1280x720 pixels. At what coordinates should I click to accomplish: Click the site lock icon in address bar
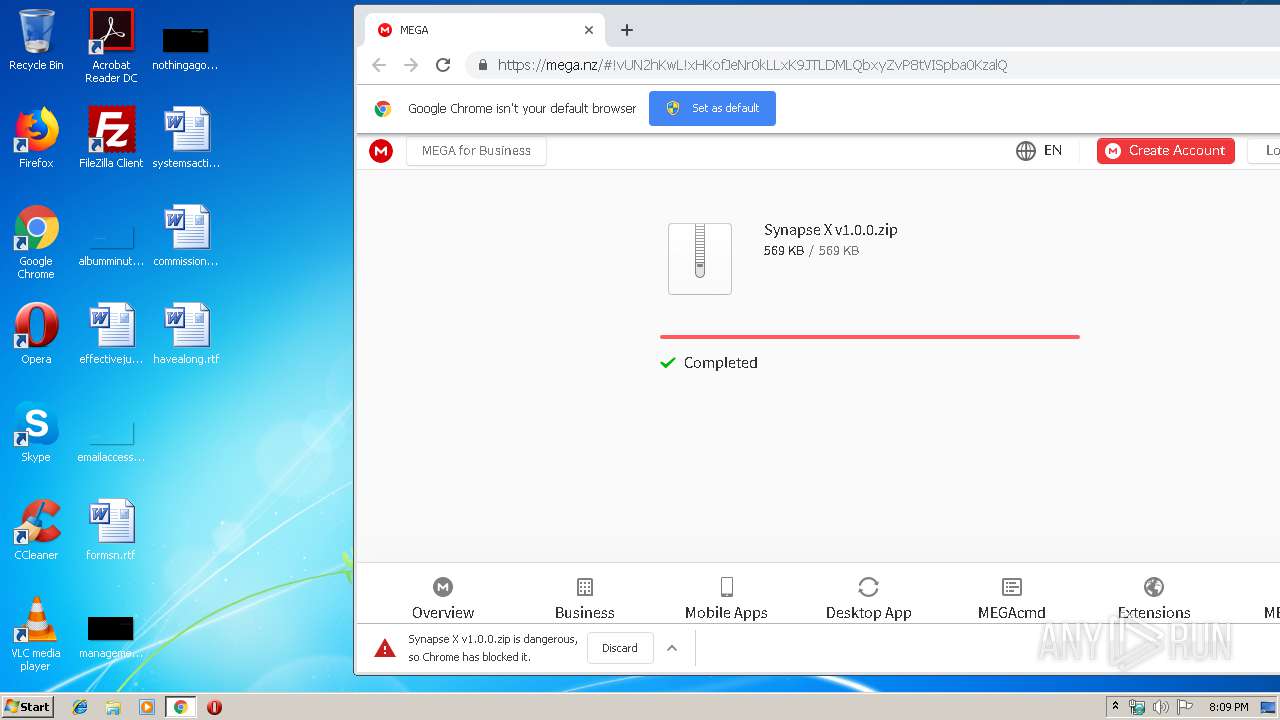click(483, 65)
